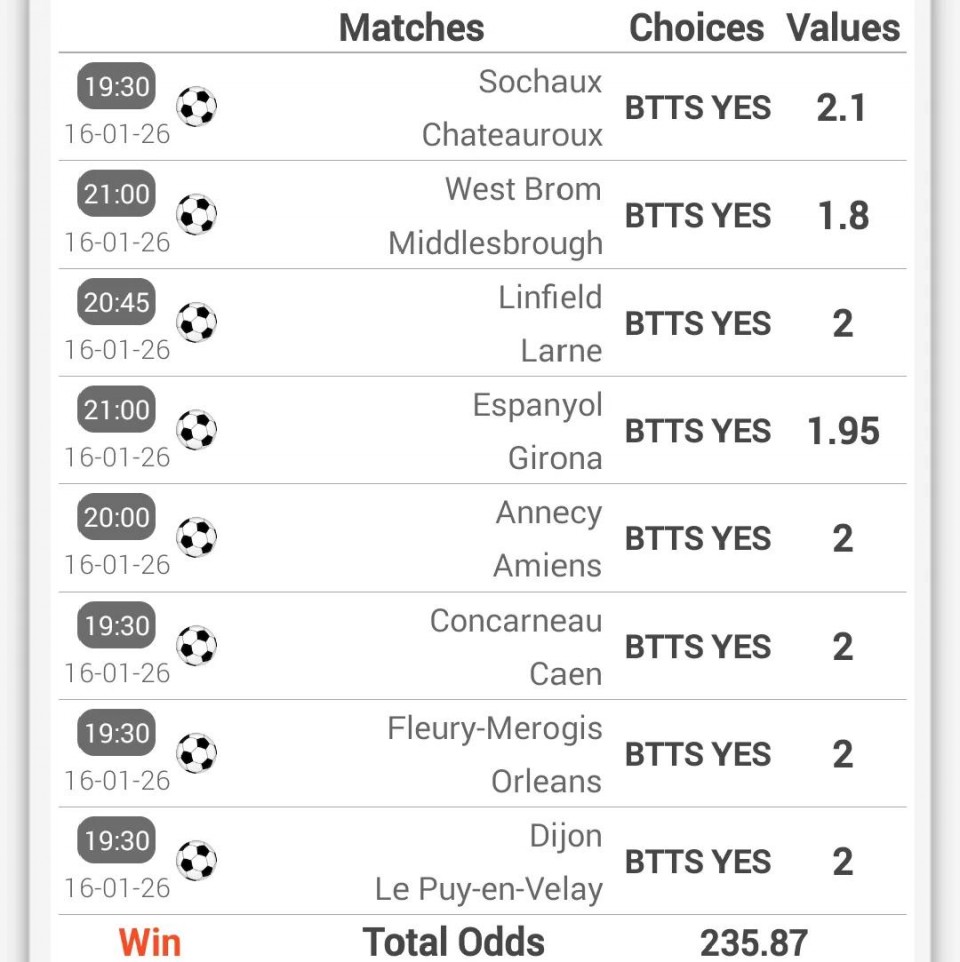
Task: Tap the 1.95 value for Espanyol Girona
Action: click(x=843, y=431)
